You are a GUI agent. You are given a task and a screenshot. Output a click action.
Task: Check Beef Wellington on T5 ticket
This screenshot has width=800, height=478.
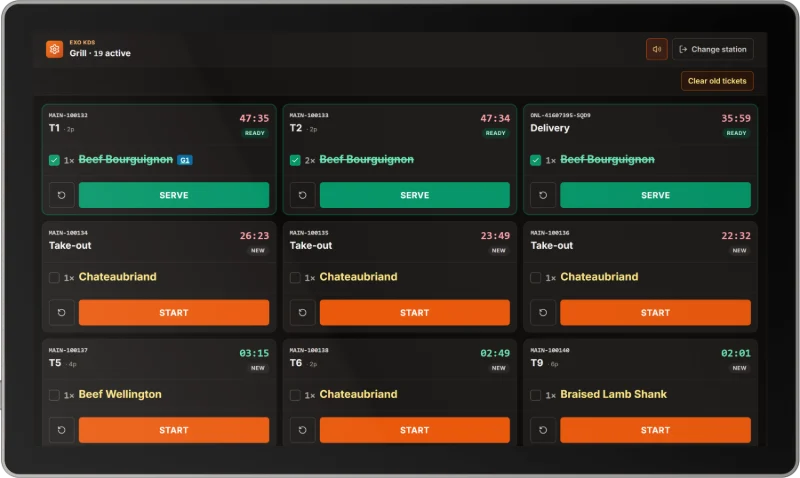(54, 395)
